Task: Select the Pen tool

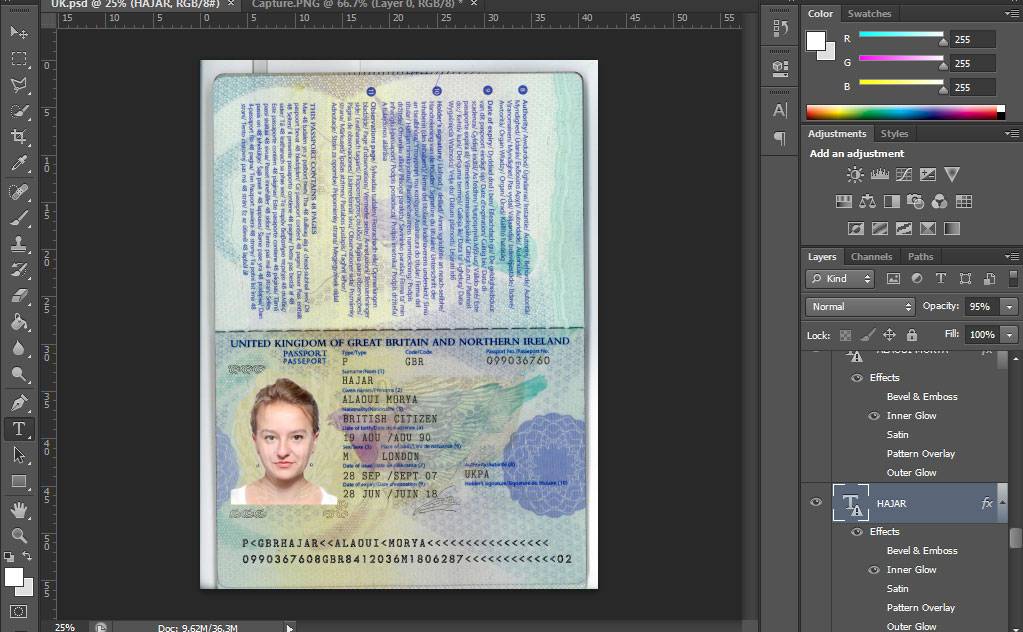Action: [x=19, y=402]
